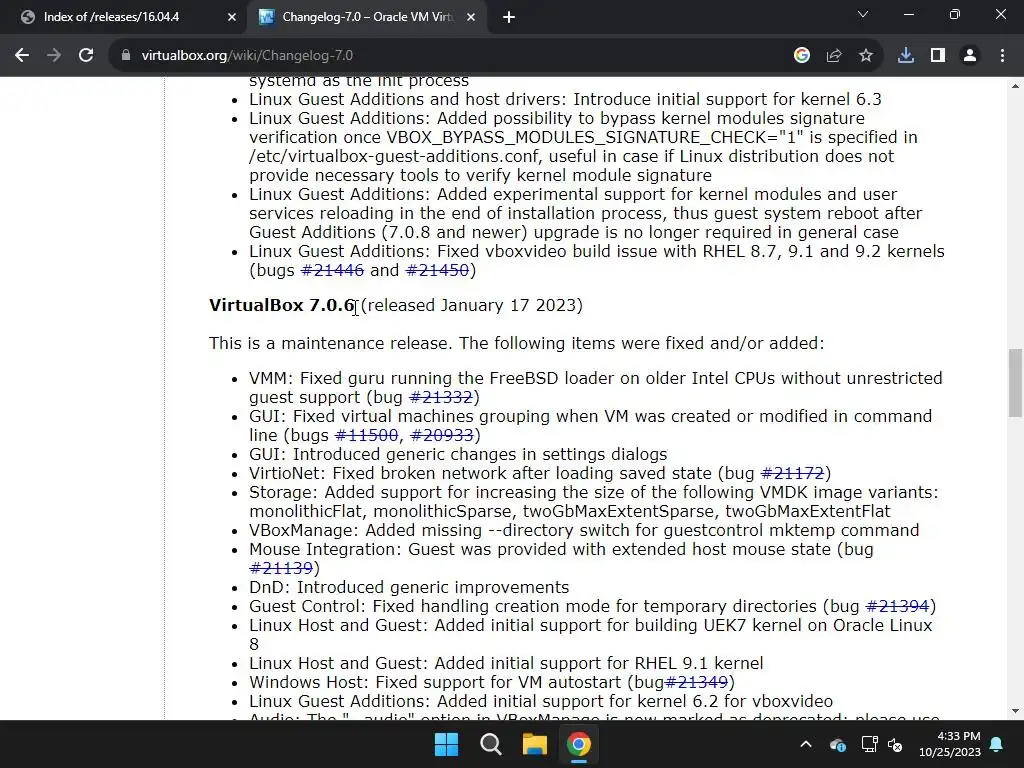Open the clock and date 4:33 PM

coord(950,744)
